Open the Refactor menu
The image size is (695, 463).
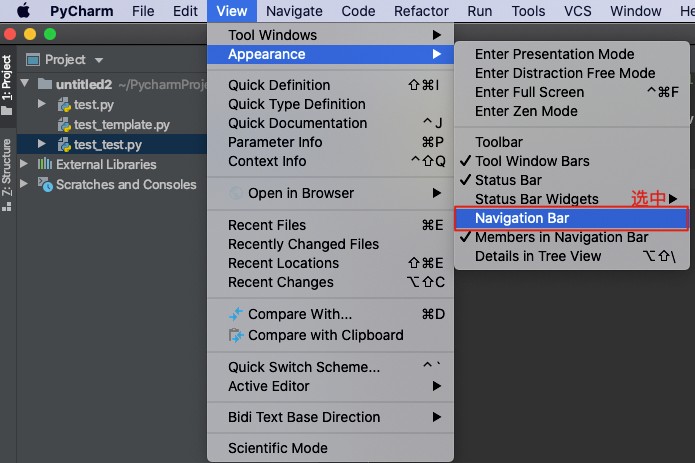(x=421, y=11)
